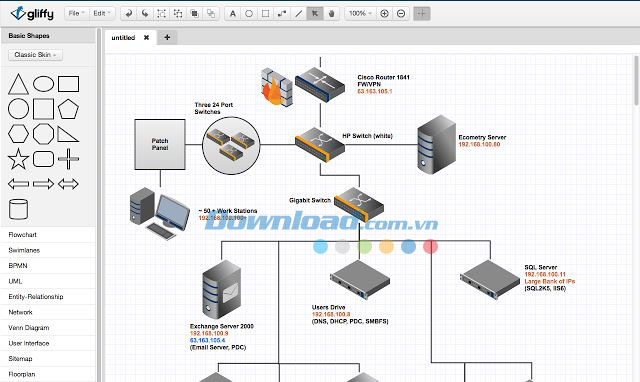The image size is (640, 382).
Task: Select the Patch Panel box on canvas
Action: pyautogui.click(x=160, y=144)
